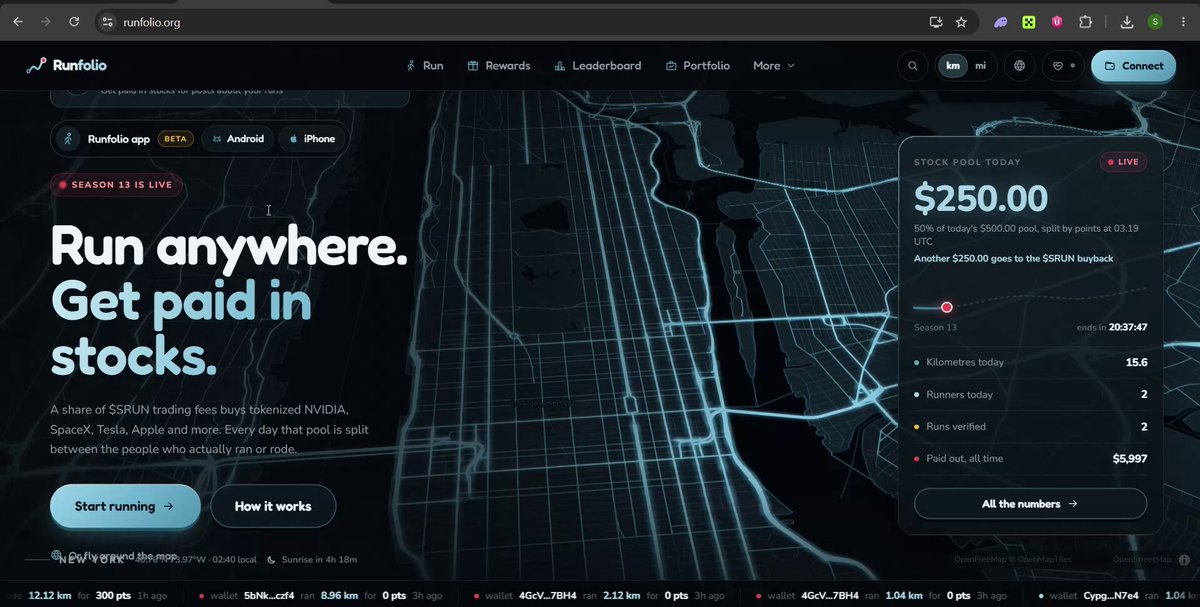Click the Start running button

(x=125, y=506)
